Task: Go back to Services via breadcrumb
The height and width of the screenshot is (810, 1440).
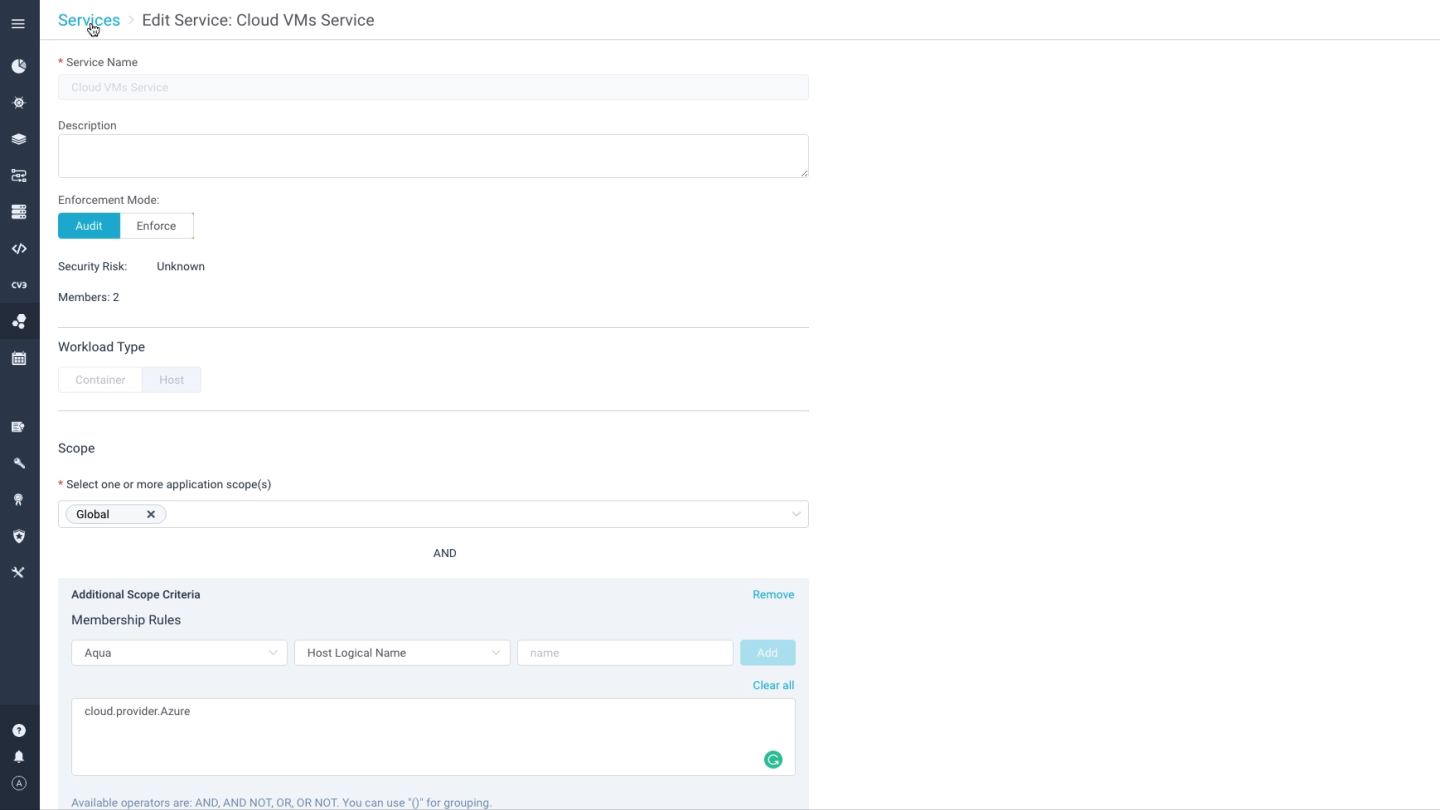Action: point(89,20)
